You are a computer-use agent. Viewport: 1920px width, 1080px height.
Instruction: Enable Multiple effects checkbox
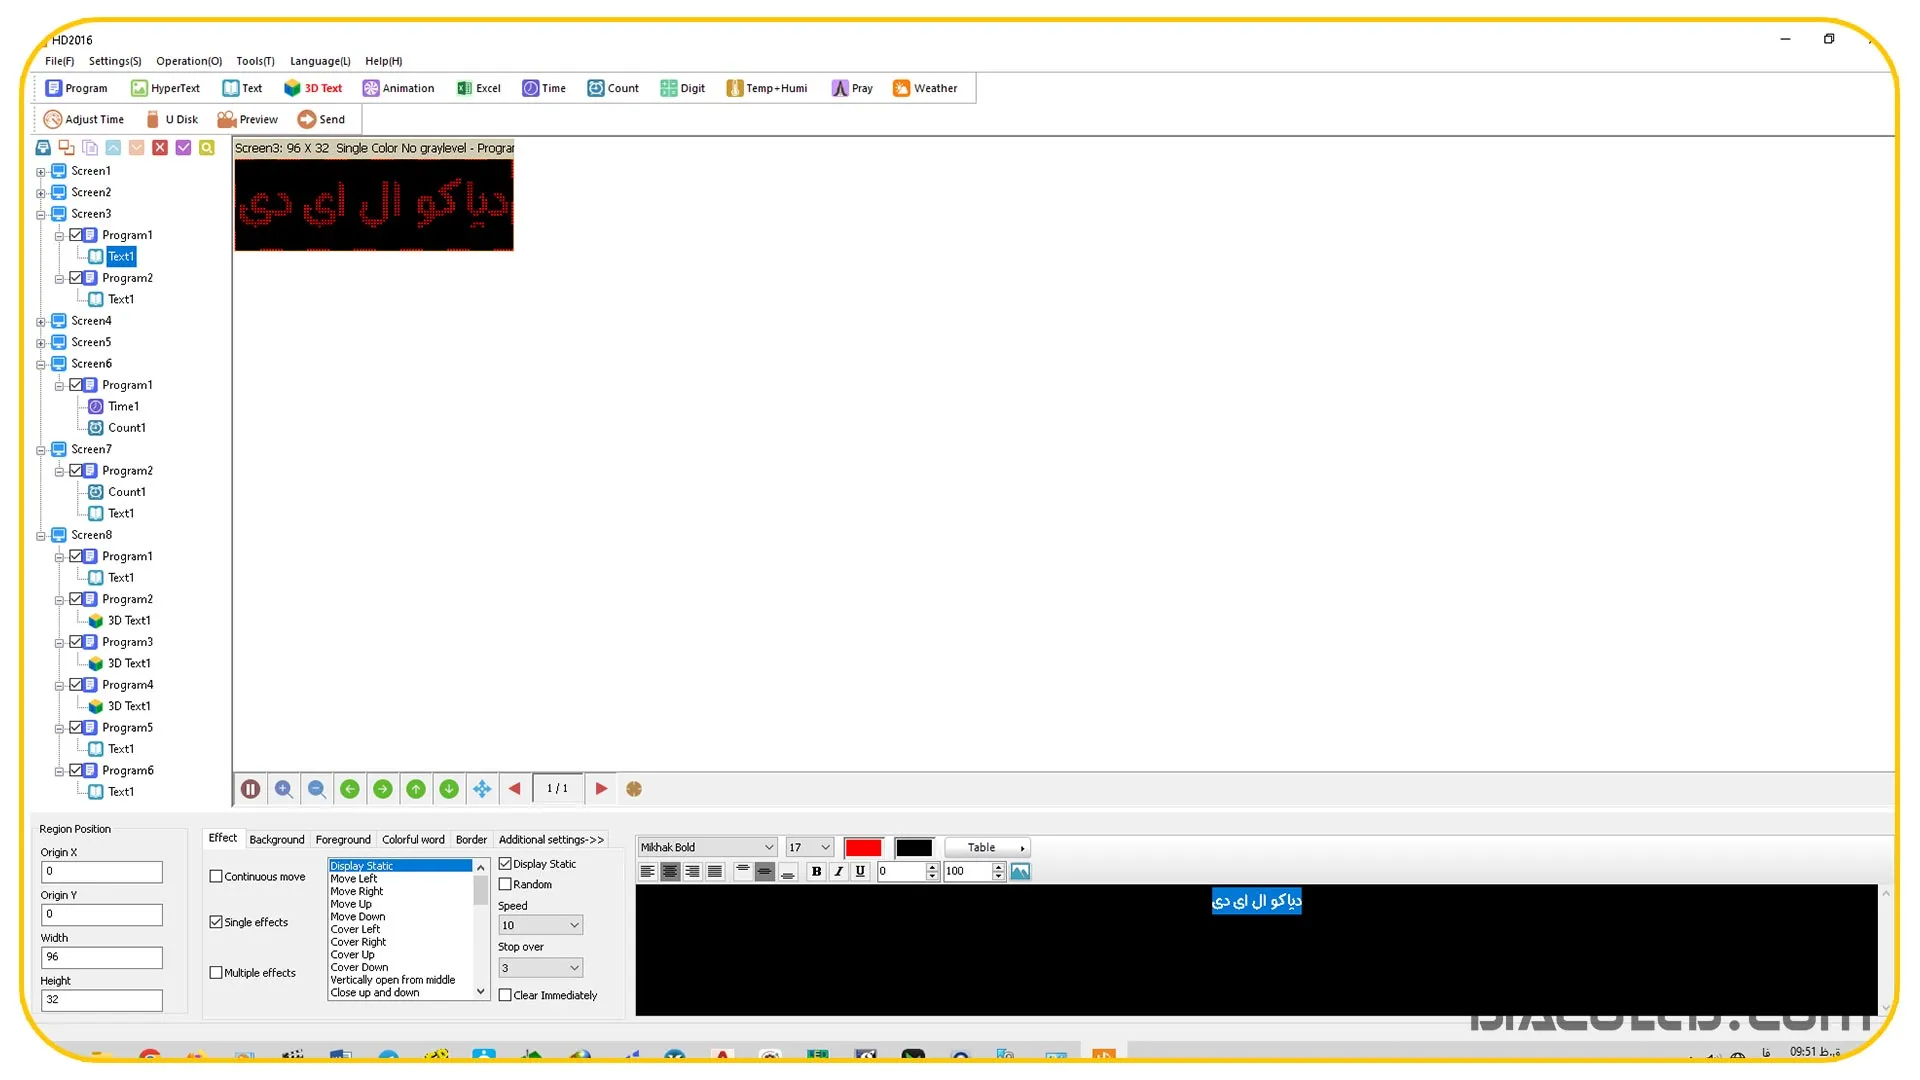[x=216, y=973]
